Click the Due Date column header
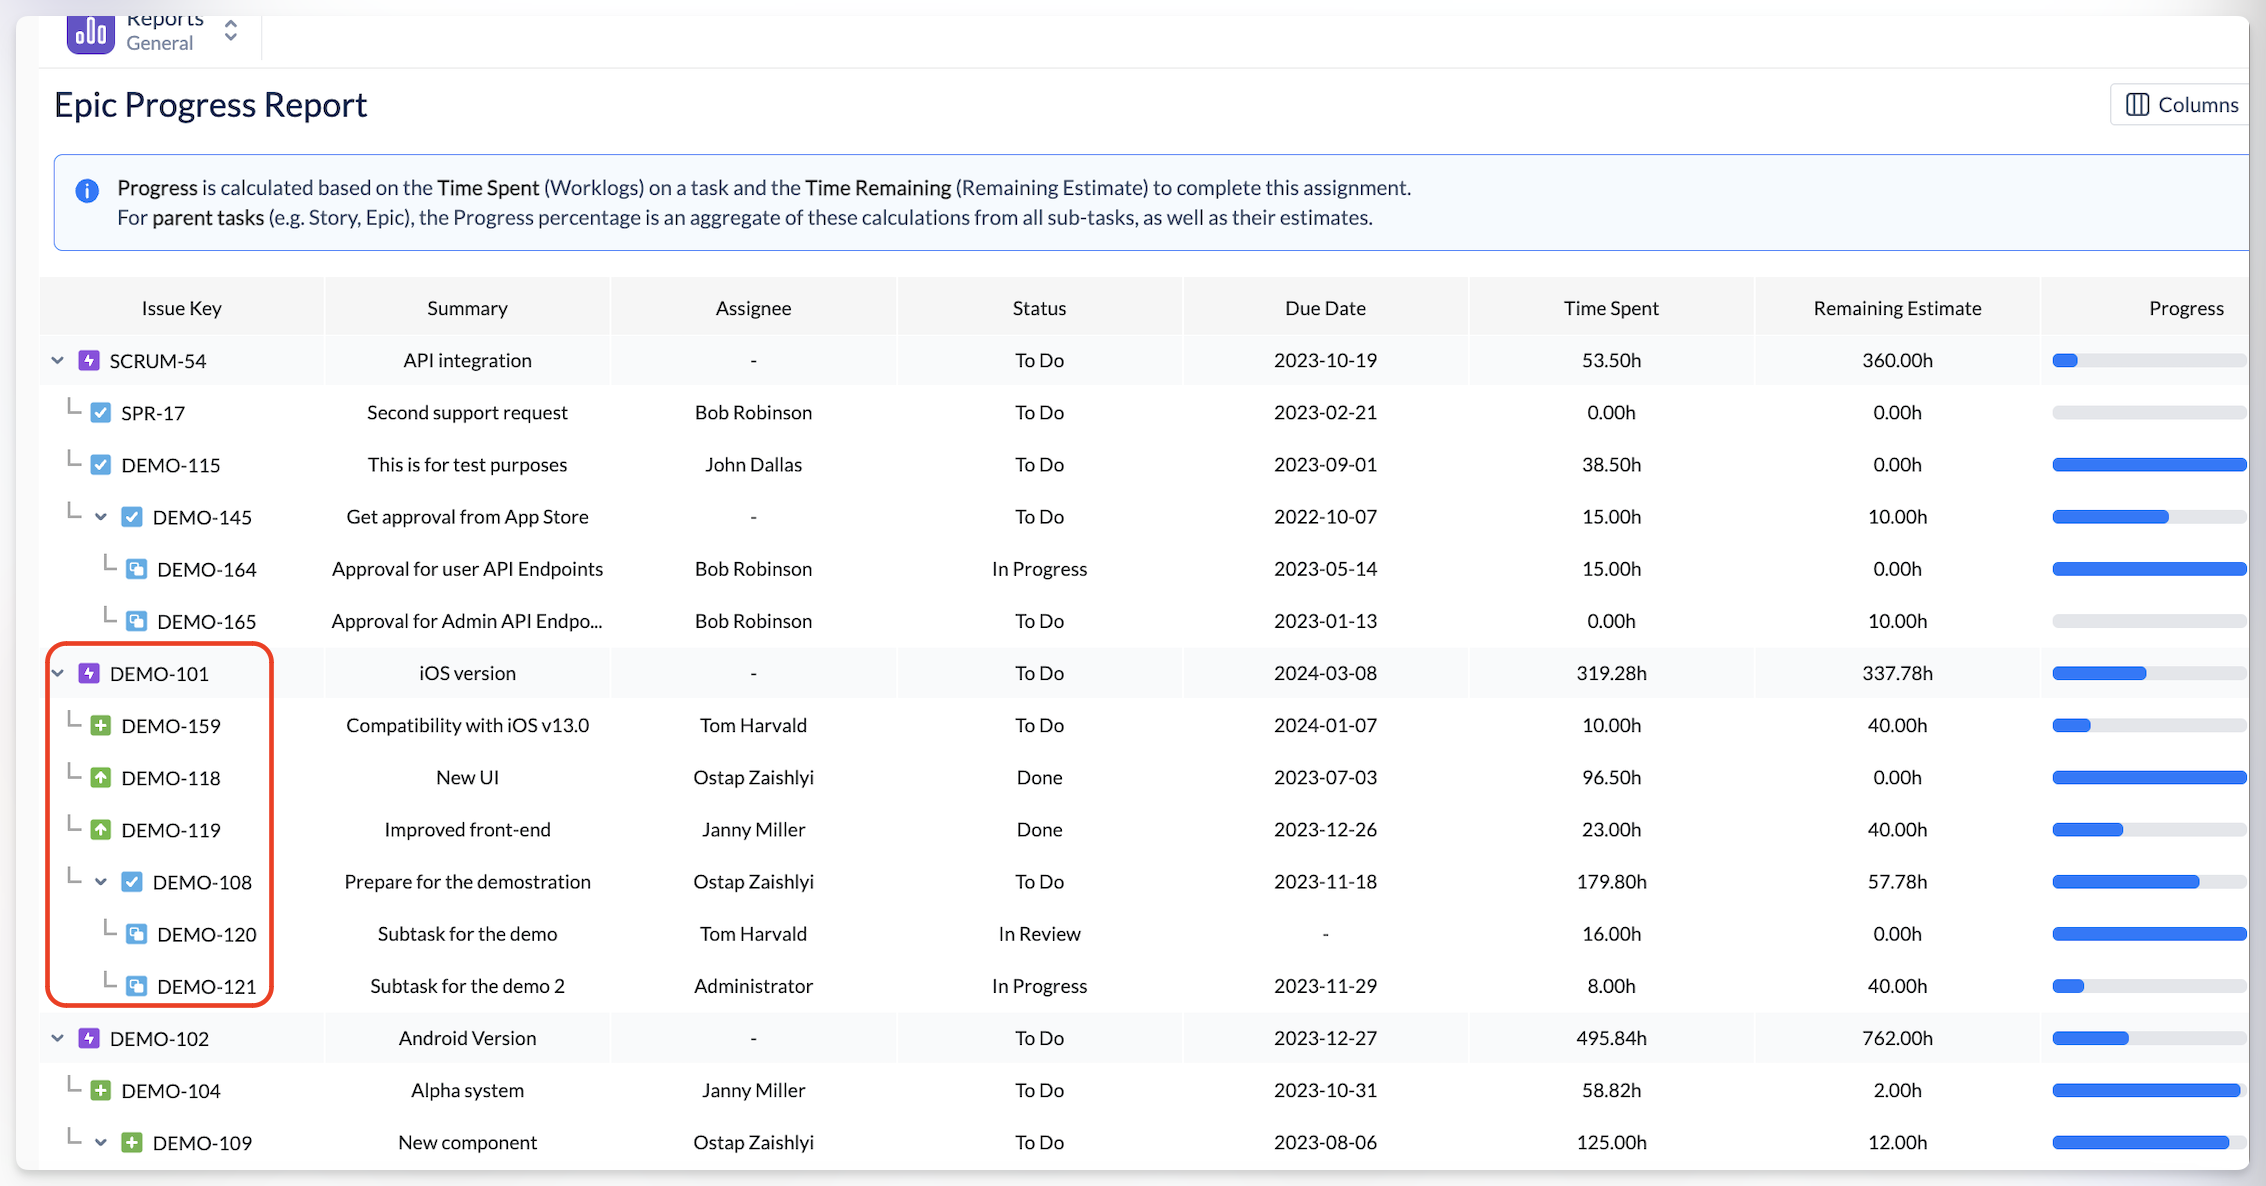Viewport: 2266px width, 1186px height. pos(1325,308)
